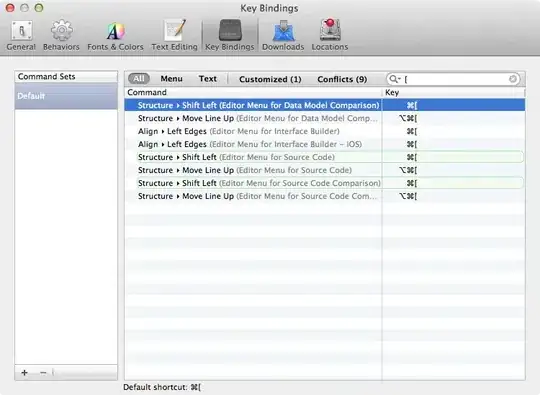Toggle the All filter pill
This screenshot has width=540, height=395.
(139, 79)
